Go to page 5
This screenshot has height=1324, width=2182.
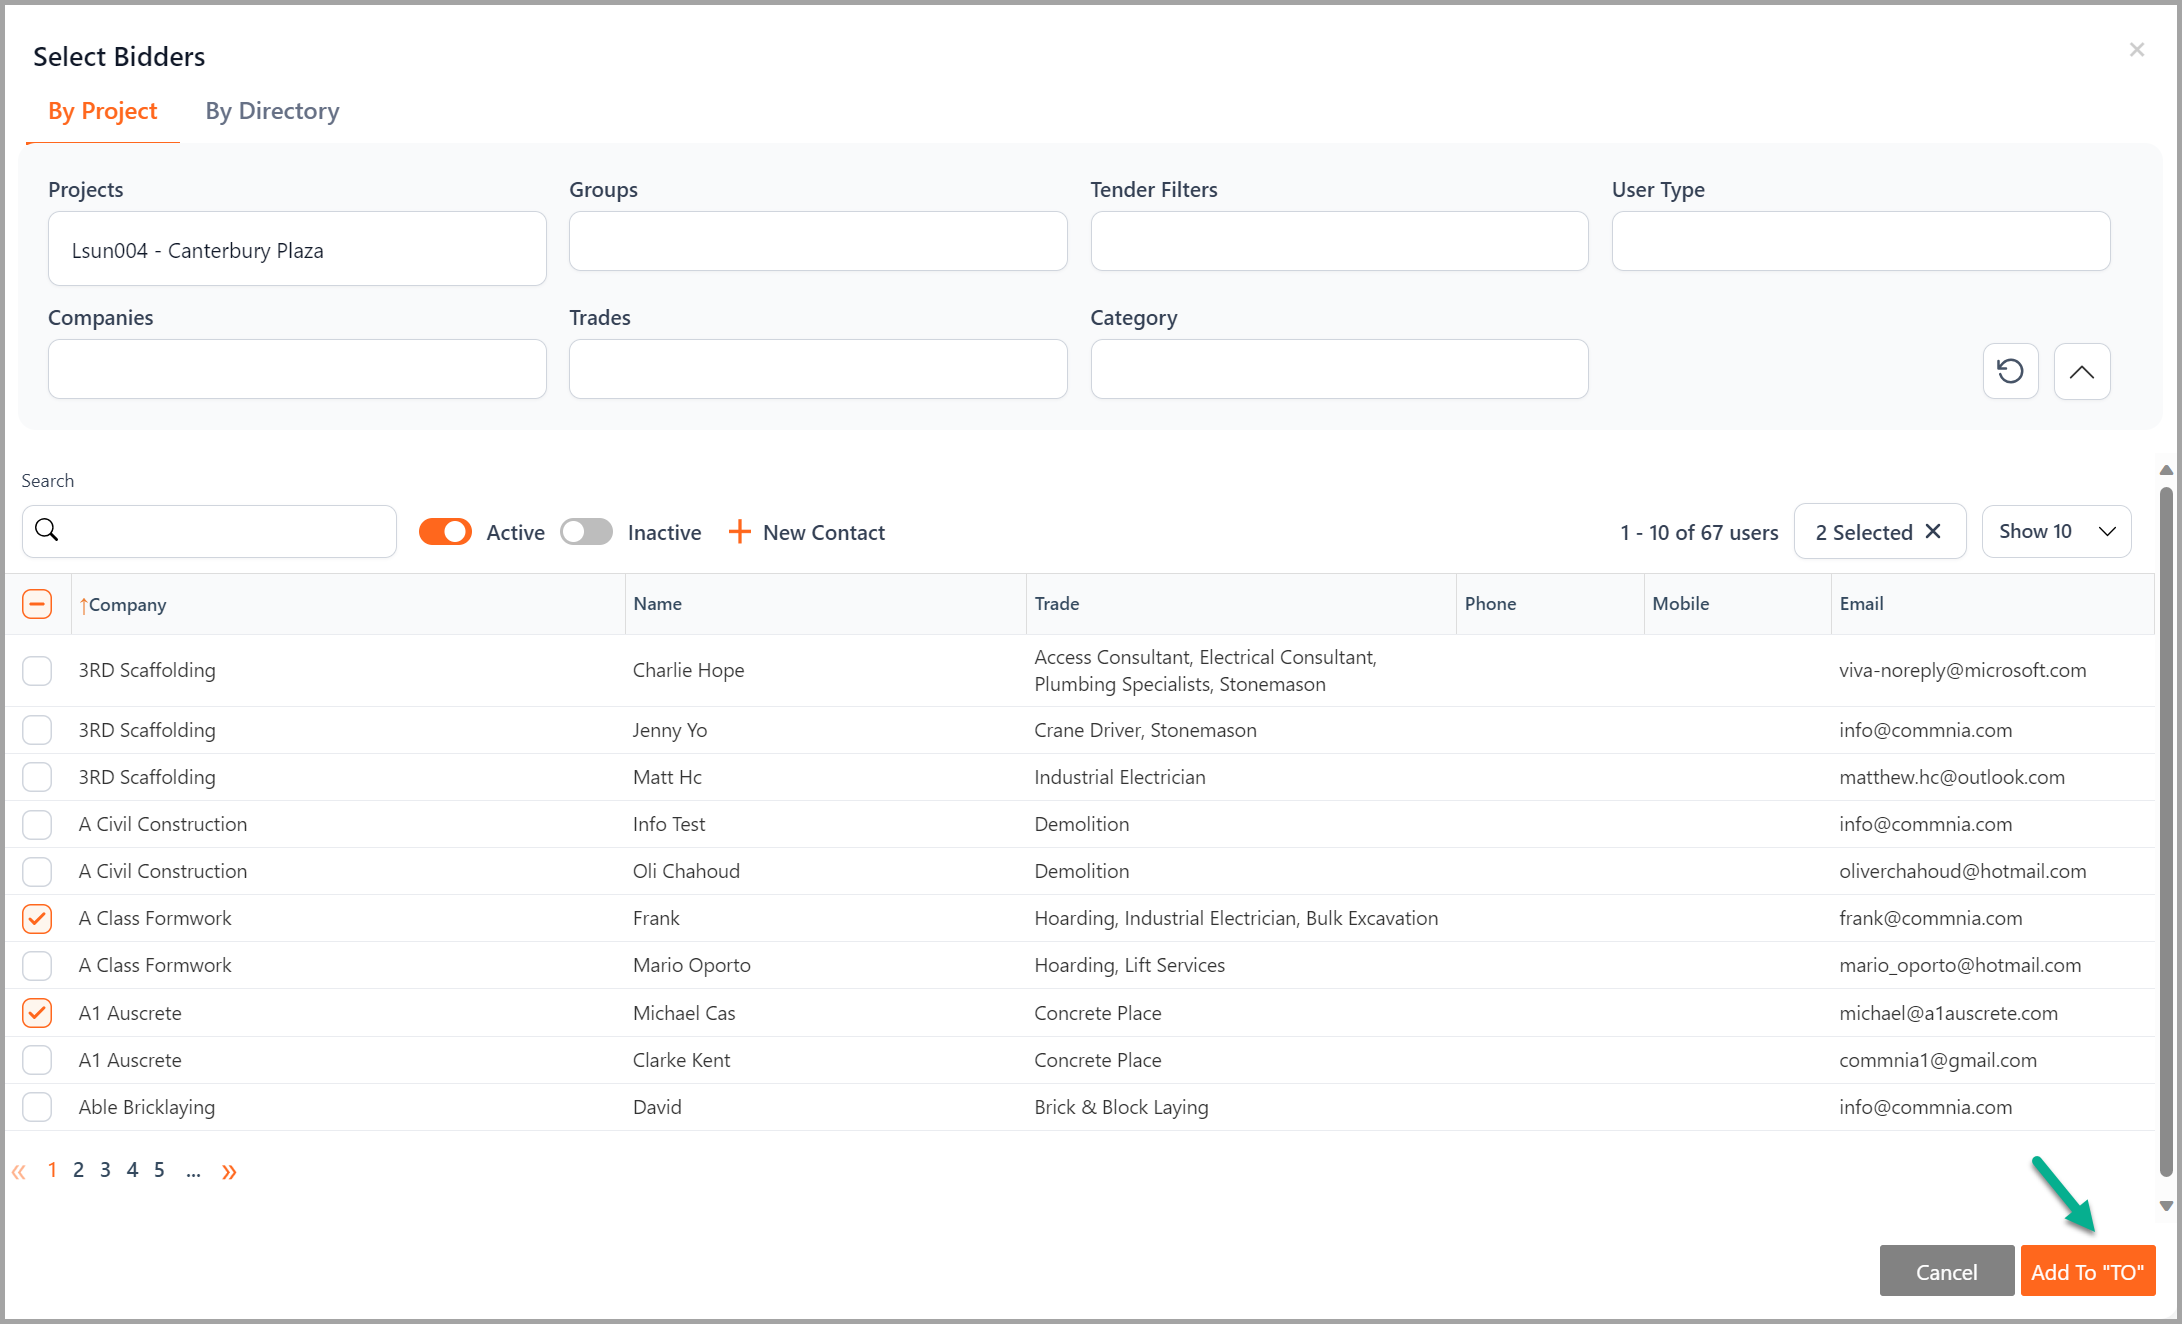coord(159,1170)
